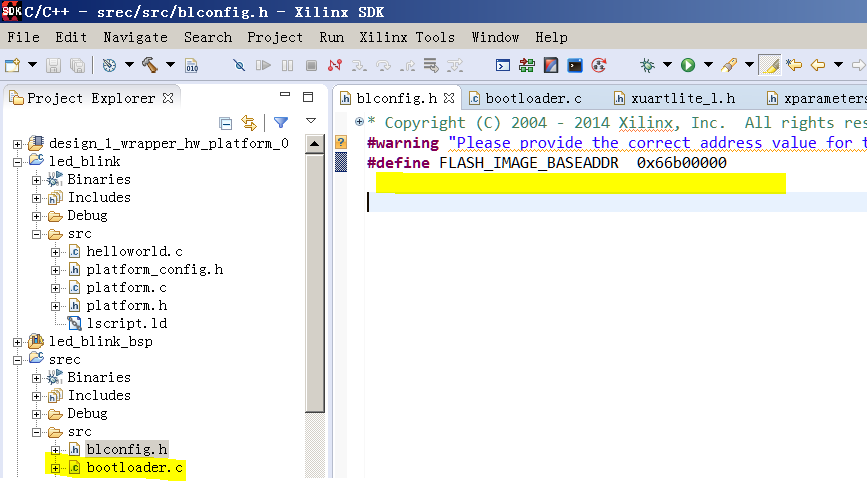Viewport: 867px width, 482px height.
Task: Open the Build hammer dropdown arrow
Action: click(170, 65)
